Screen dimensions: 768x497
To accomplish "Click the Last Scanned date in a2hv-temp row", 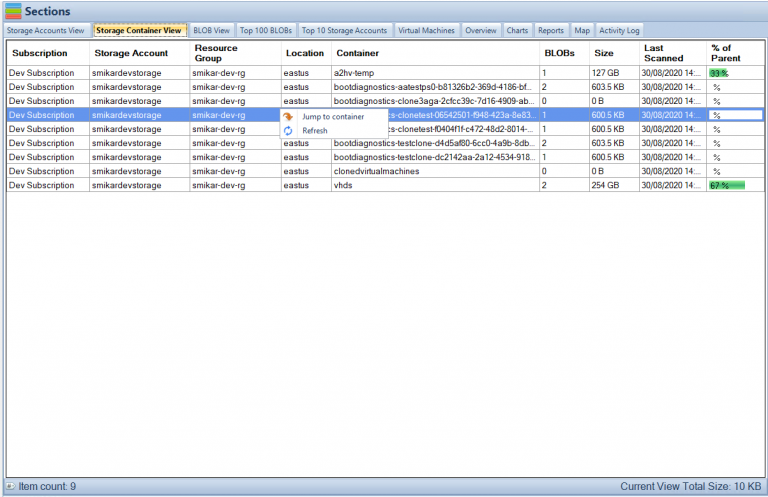I will 673,73.
